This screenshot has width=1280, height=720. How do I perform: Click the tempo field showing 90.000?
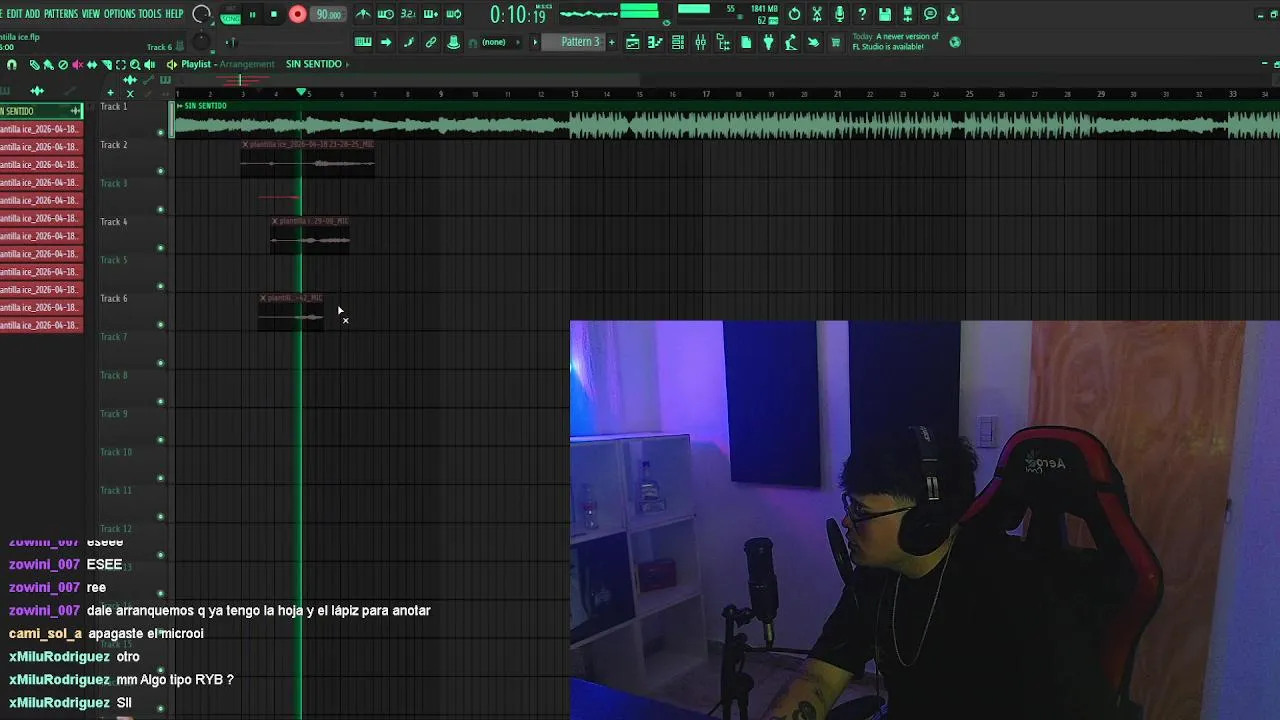point(328,14)
